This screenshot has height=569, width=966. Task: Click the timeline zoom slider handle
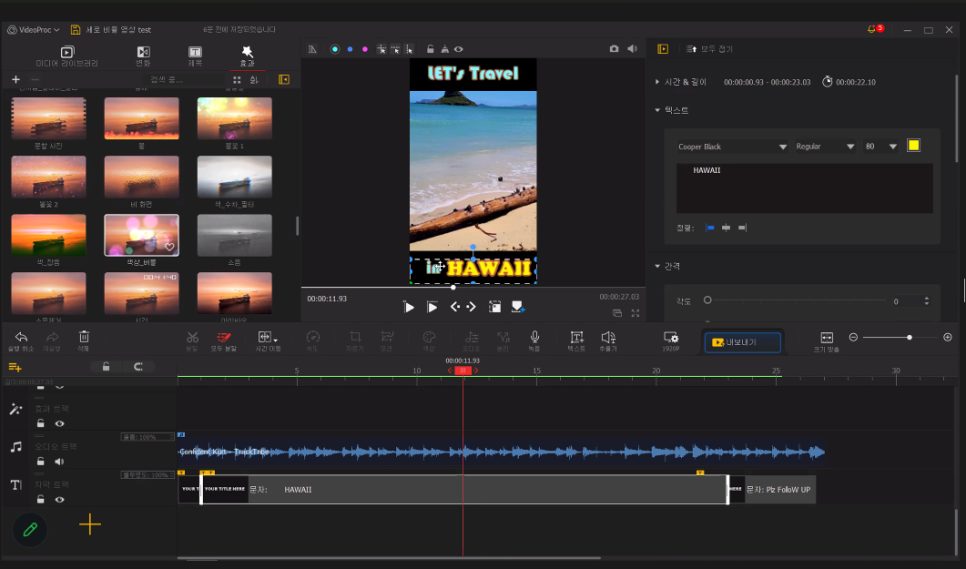pyautogui.click(x=909, y=337)
